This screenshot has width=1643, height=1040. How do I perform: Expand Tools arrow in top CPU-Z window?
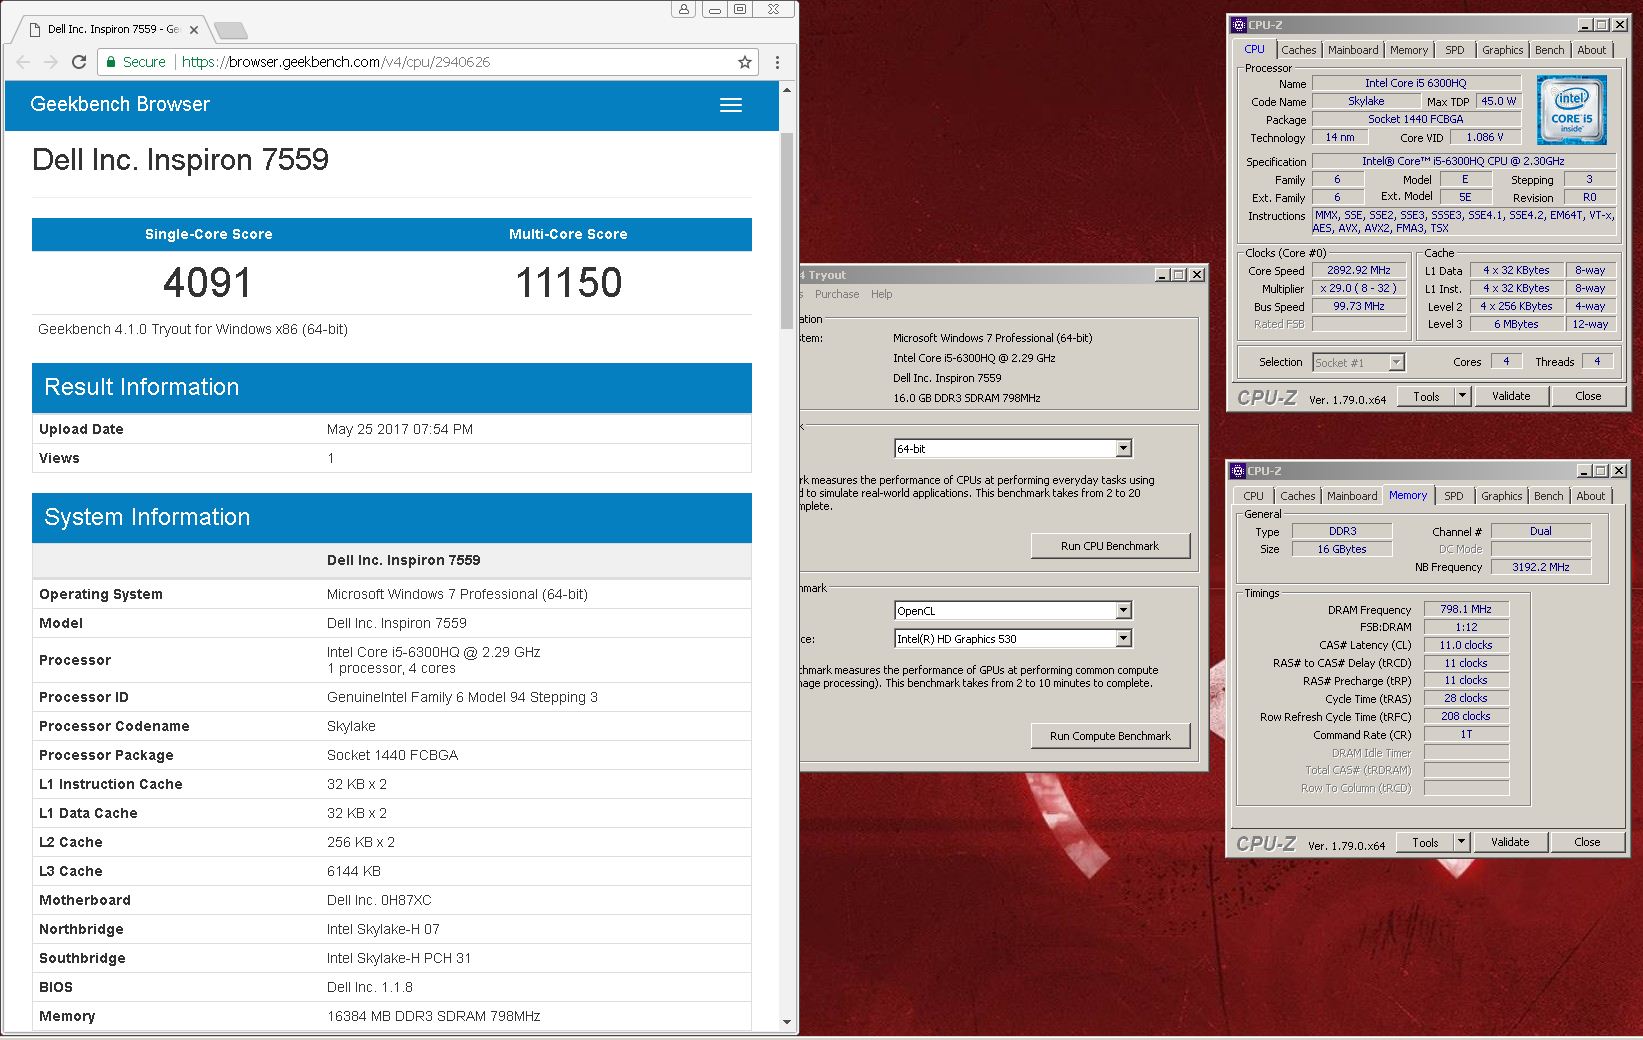[1462, 396]
